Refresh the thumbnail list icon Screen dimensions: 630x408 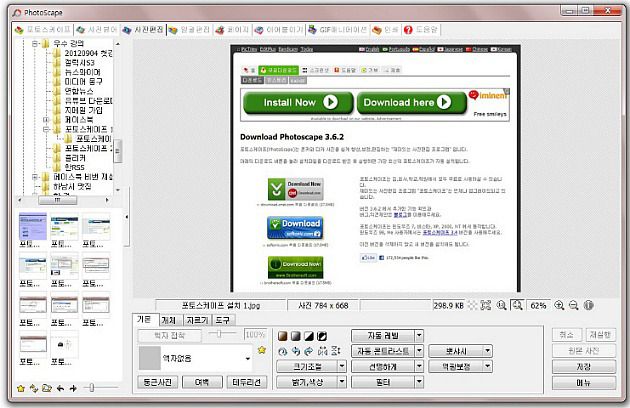pos(34,388)
